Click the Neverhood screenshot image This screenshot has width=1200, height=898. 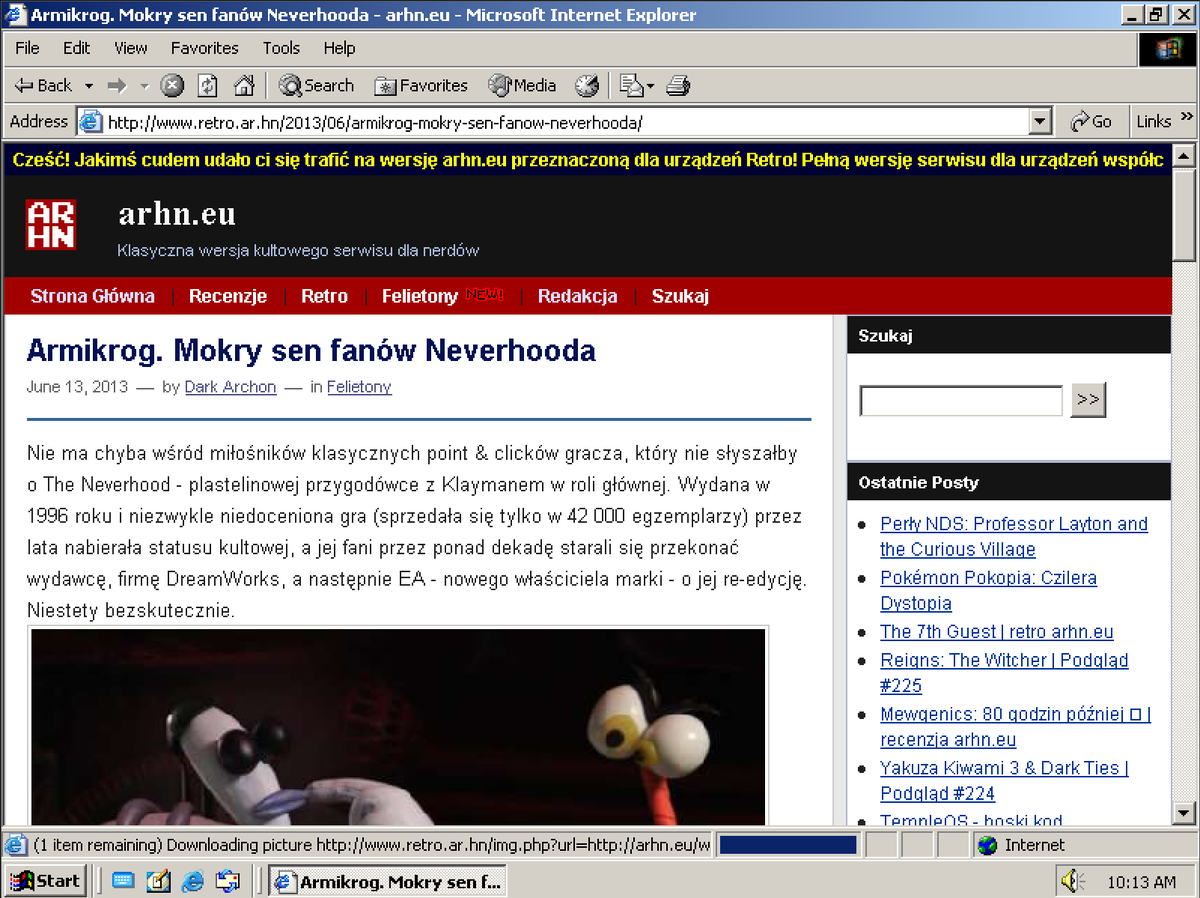click(x=399, y=726)
